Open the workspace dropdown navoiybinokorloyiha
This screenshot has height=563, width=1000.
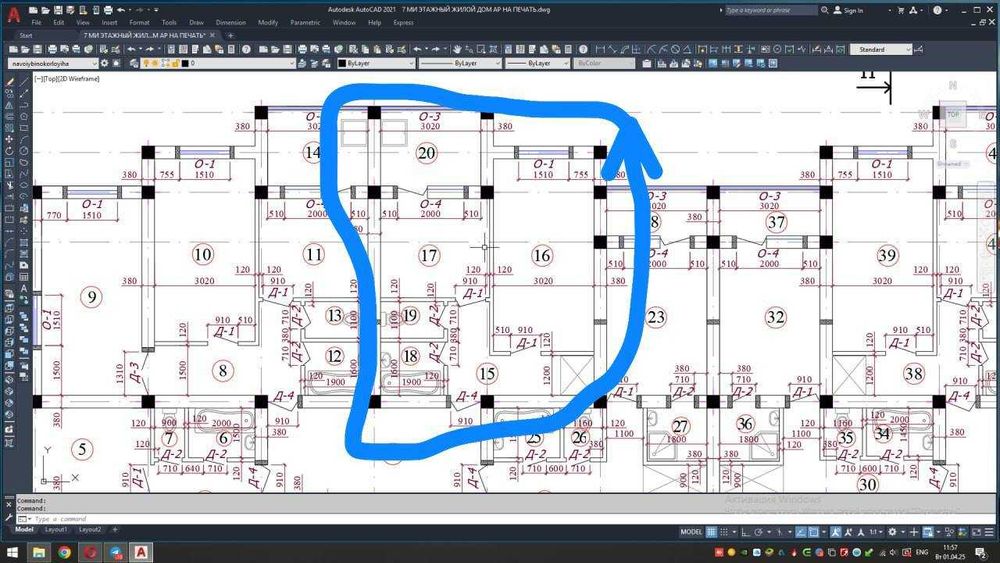pyautogui.click(x=52, y=63)
